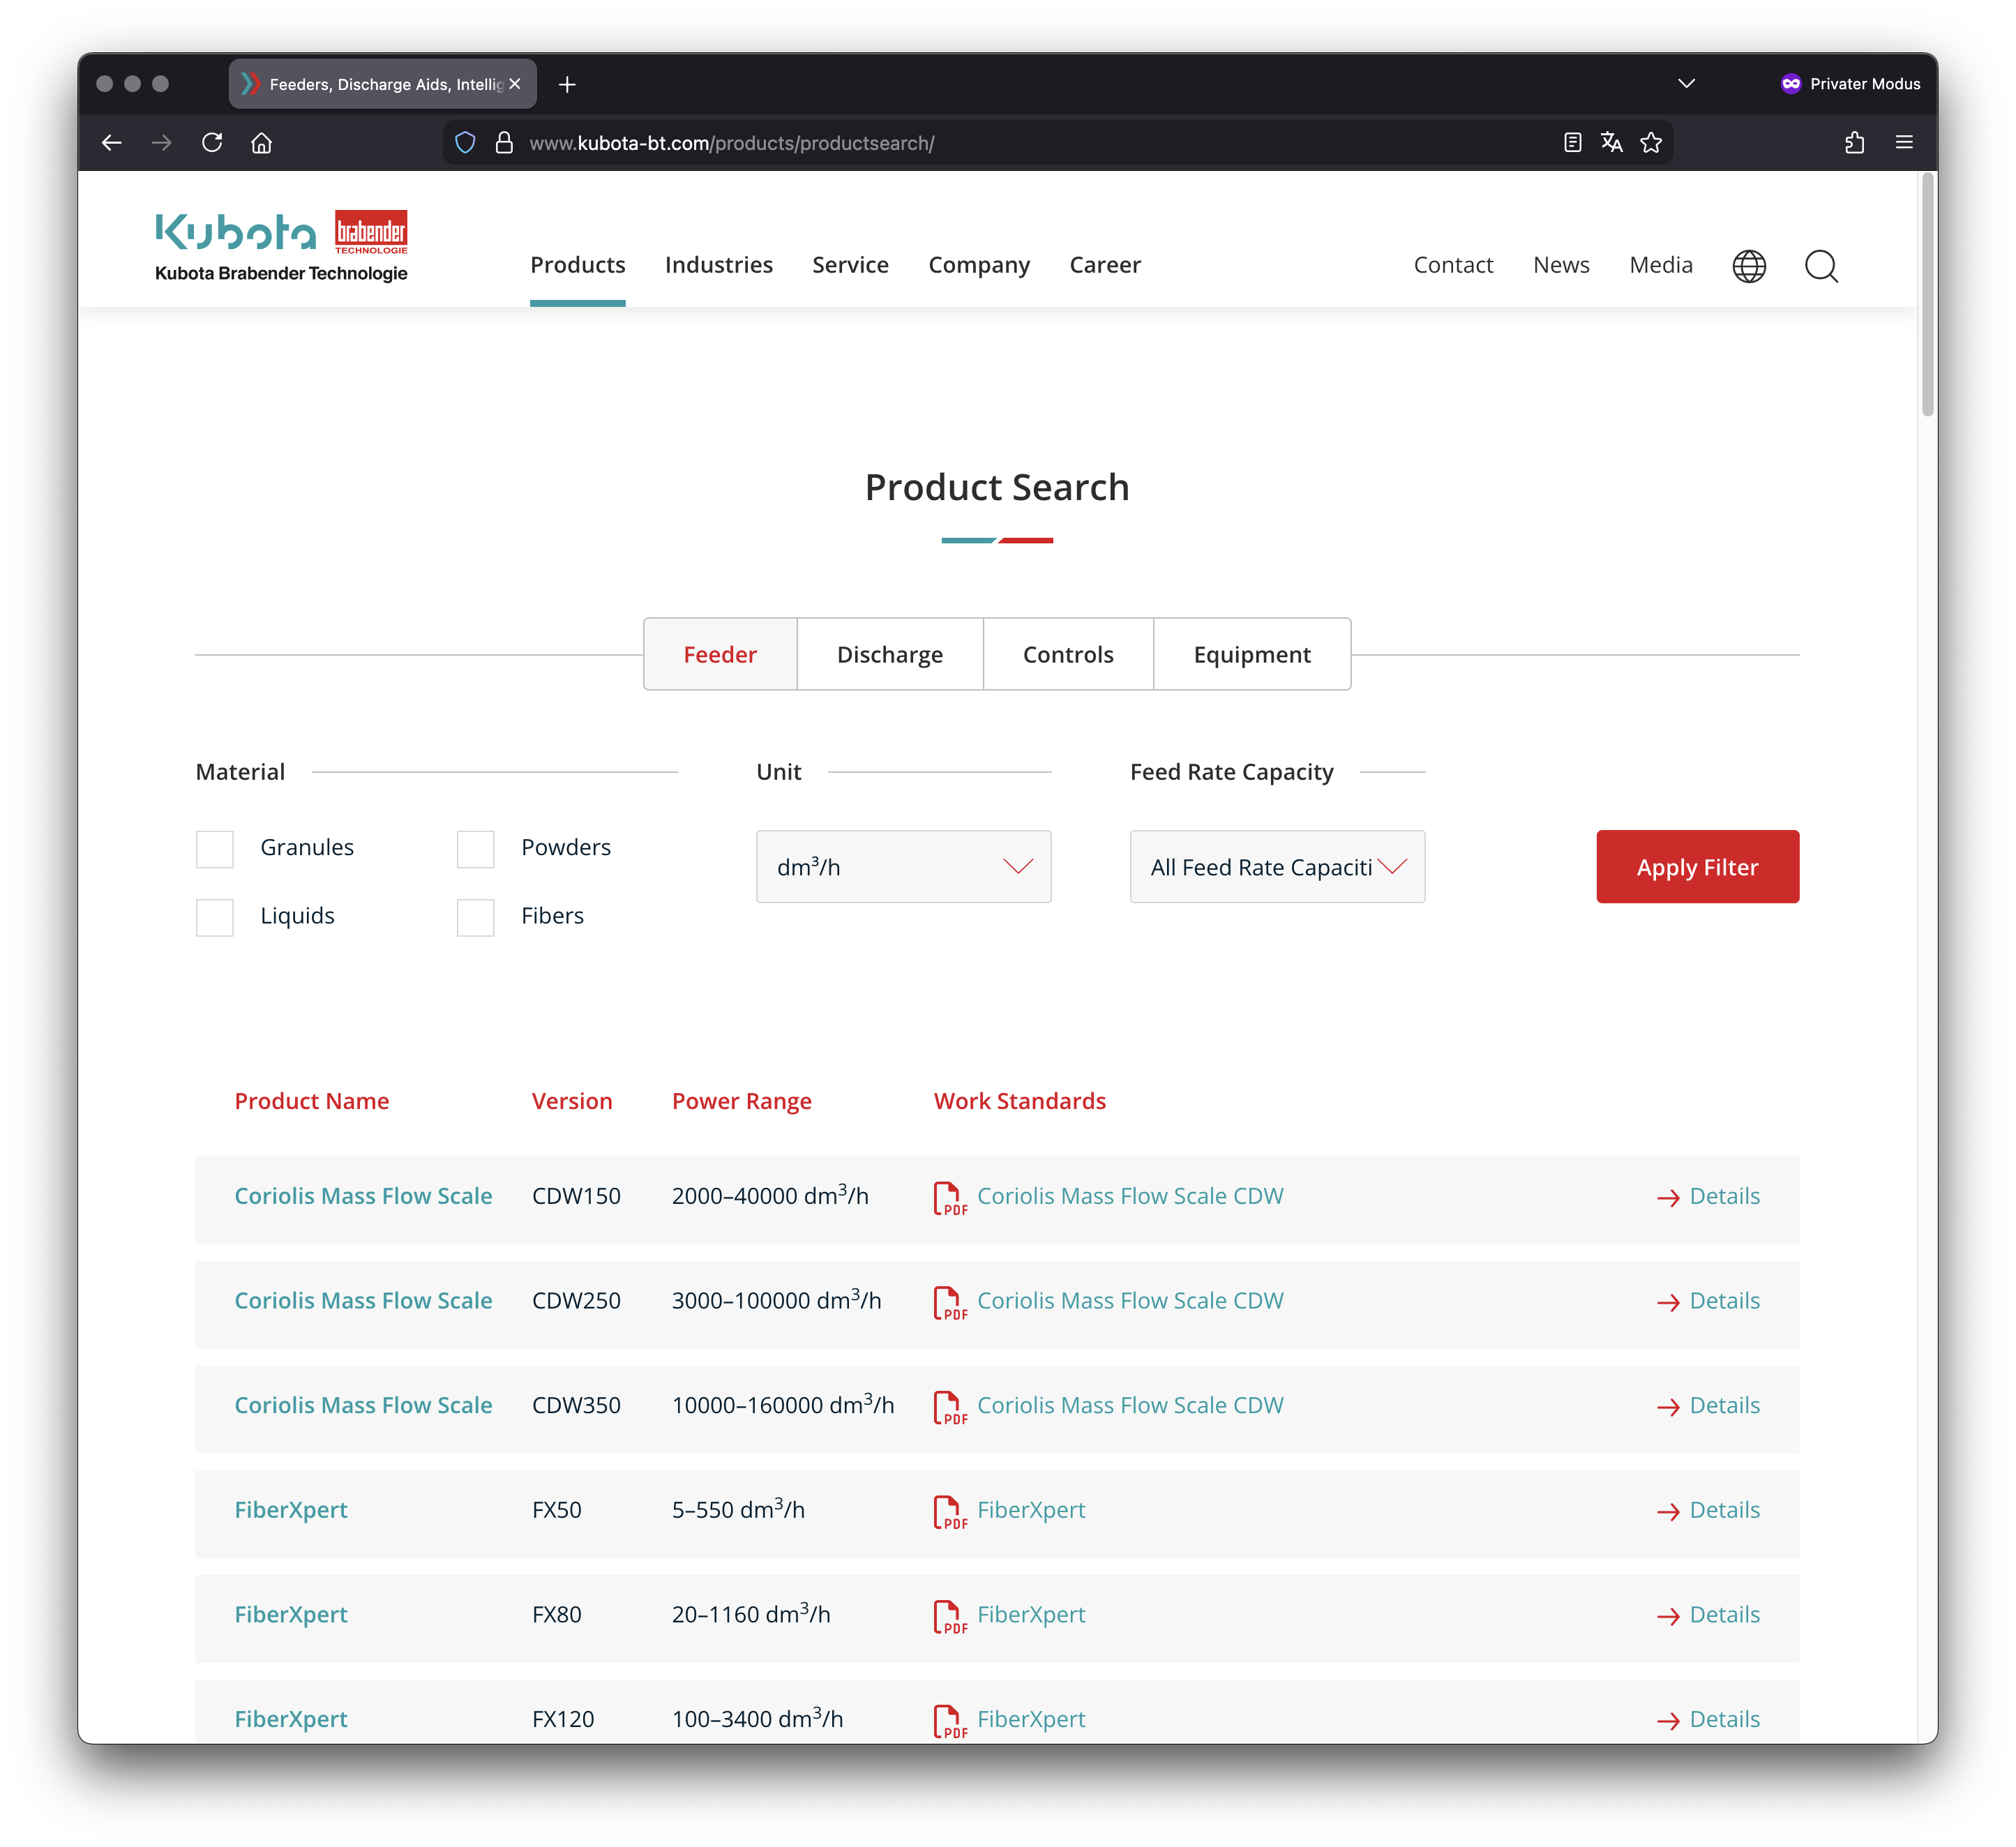This screenshot has width=2016, height=1847.
Task: Bookmark page with the star icon
Action: point(1651,143)
